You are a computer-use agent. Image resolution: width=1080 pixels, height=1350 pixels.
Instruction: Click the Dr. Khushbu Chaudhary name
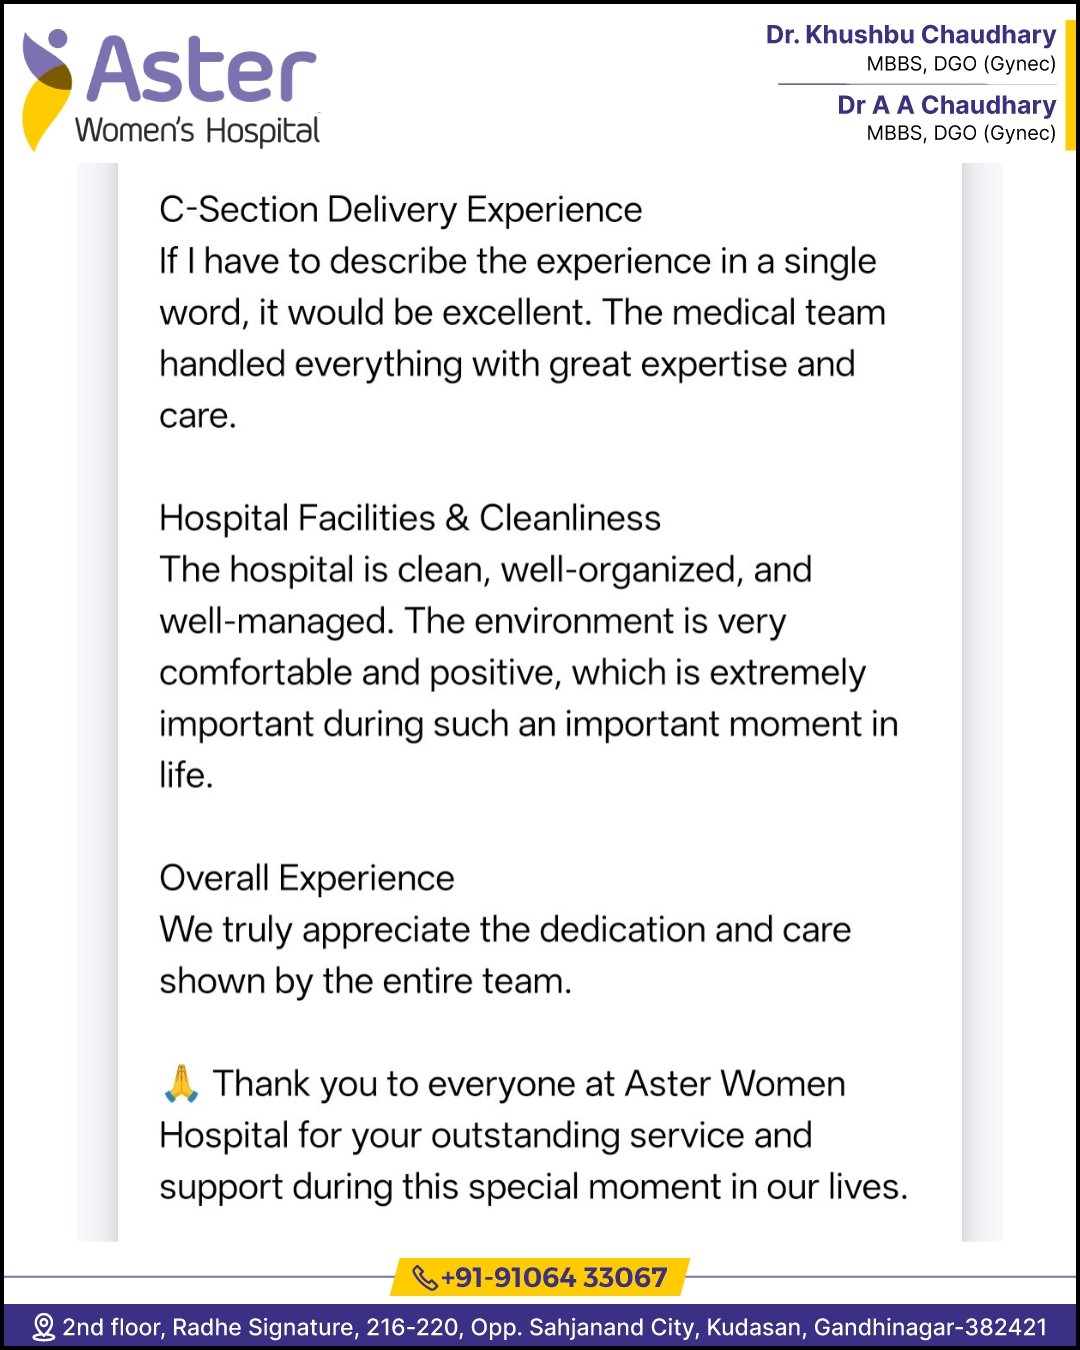pyautogui.click(x=910, y=35)
